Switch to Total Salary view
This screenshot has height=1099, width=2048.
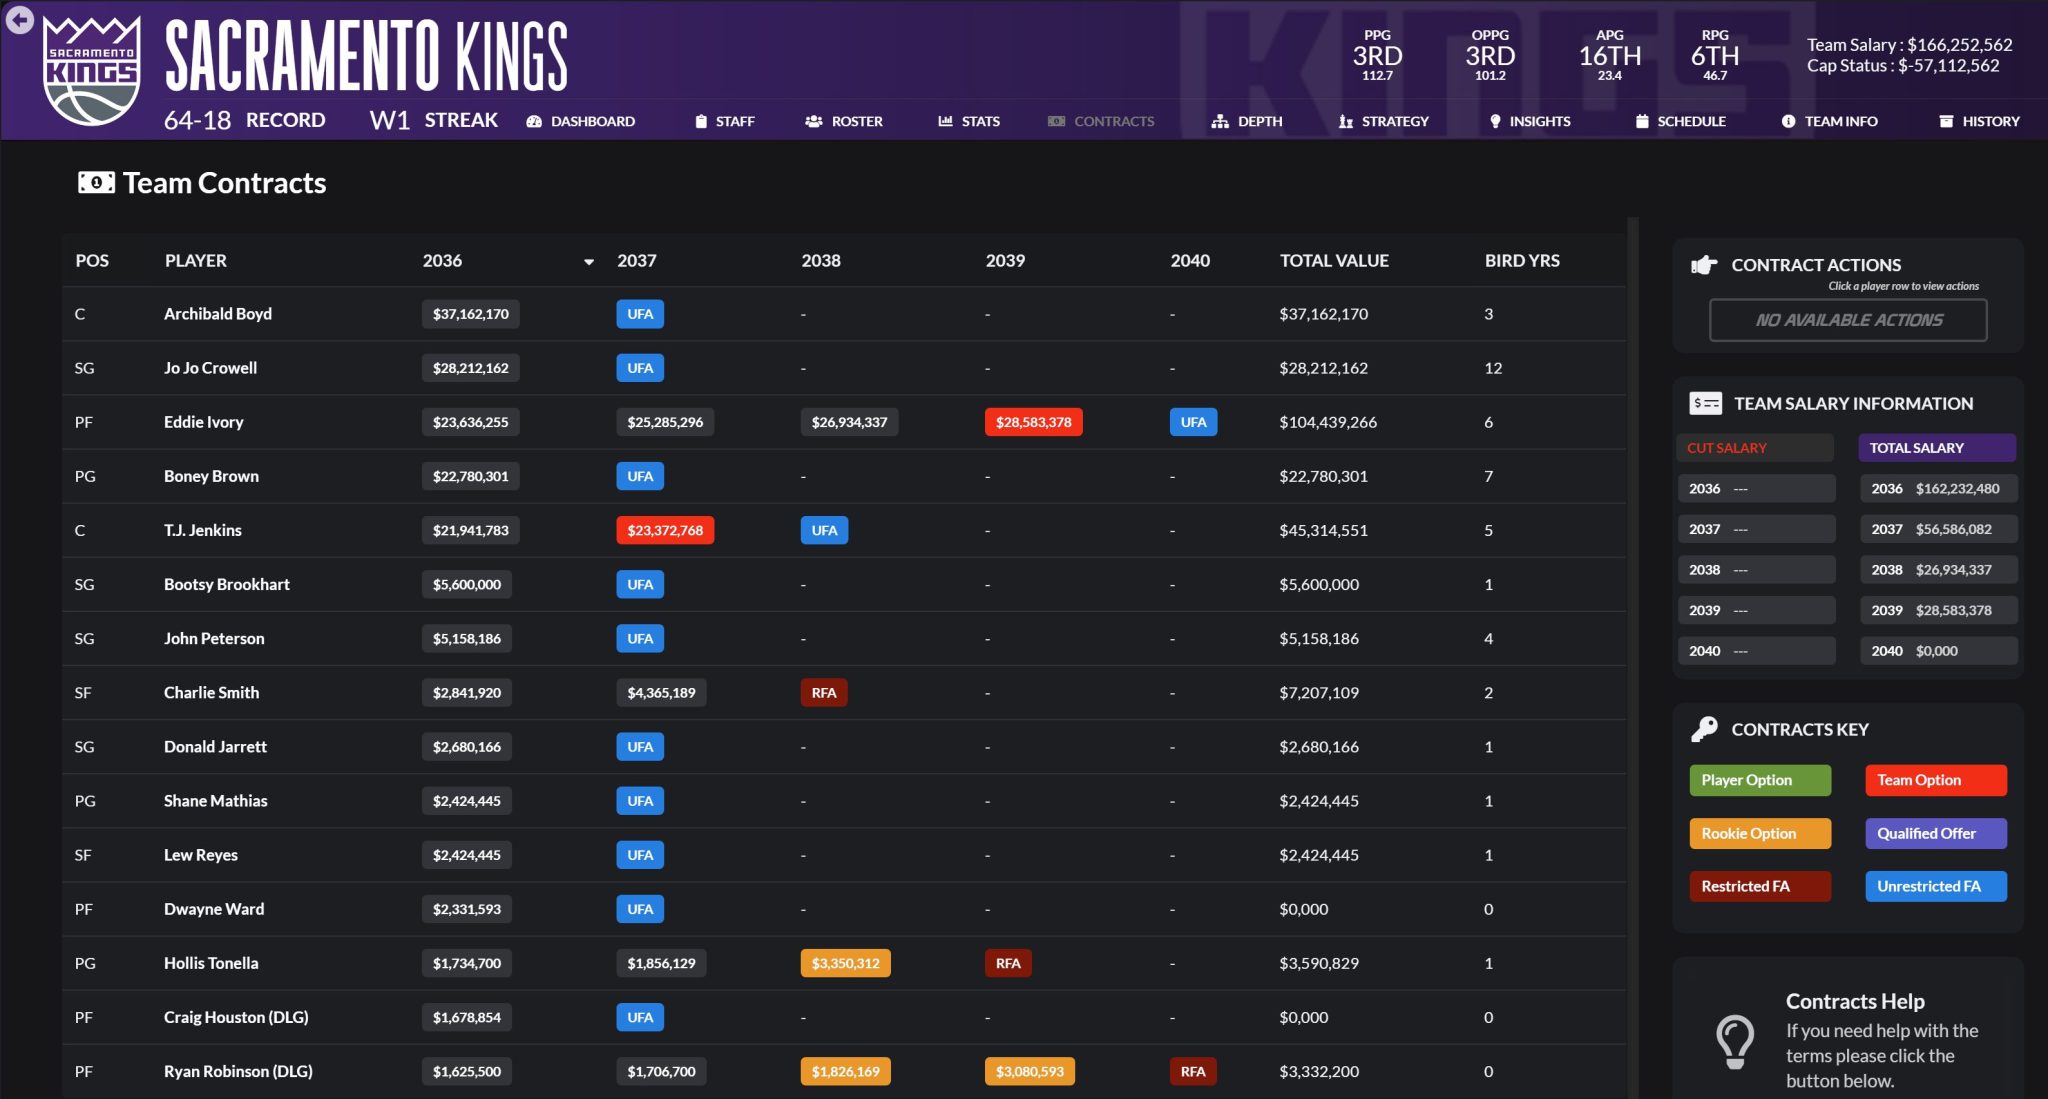point(1936,448)
